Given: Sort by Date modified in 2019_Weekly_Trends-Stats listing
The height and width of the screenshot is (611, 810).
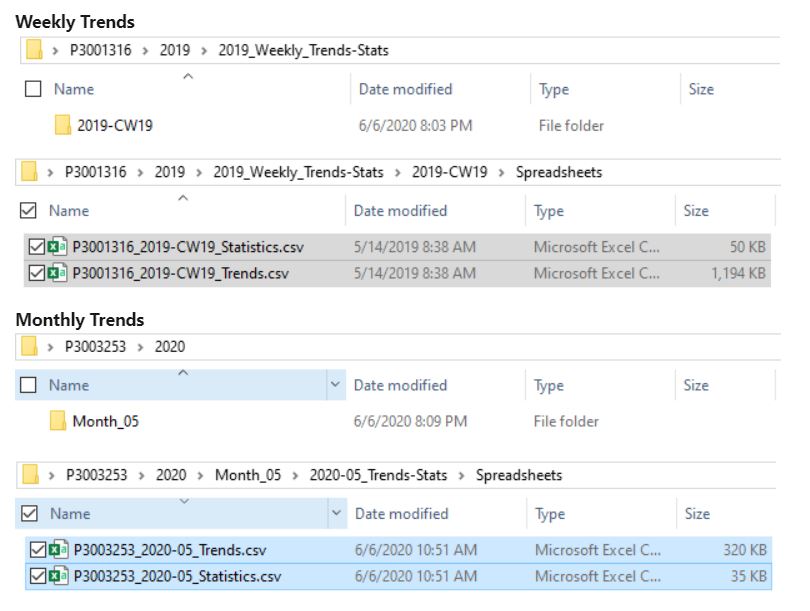Looking at the screenshot, I should click(406, 89).
